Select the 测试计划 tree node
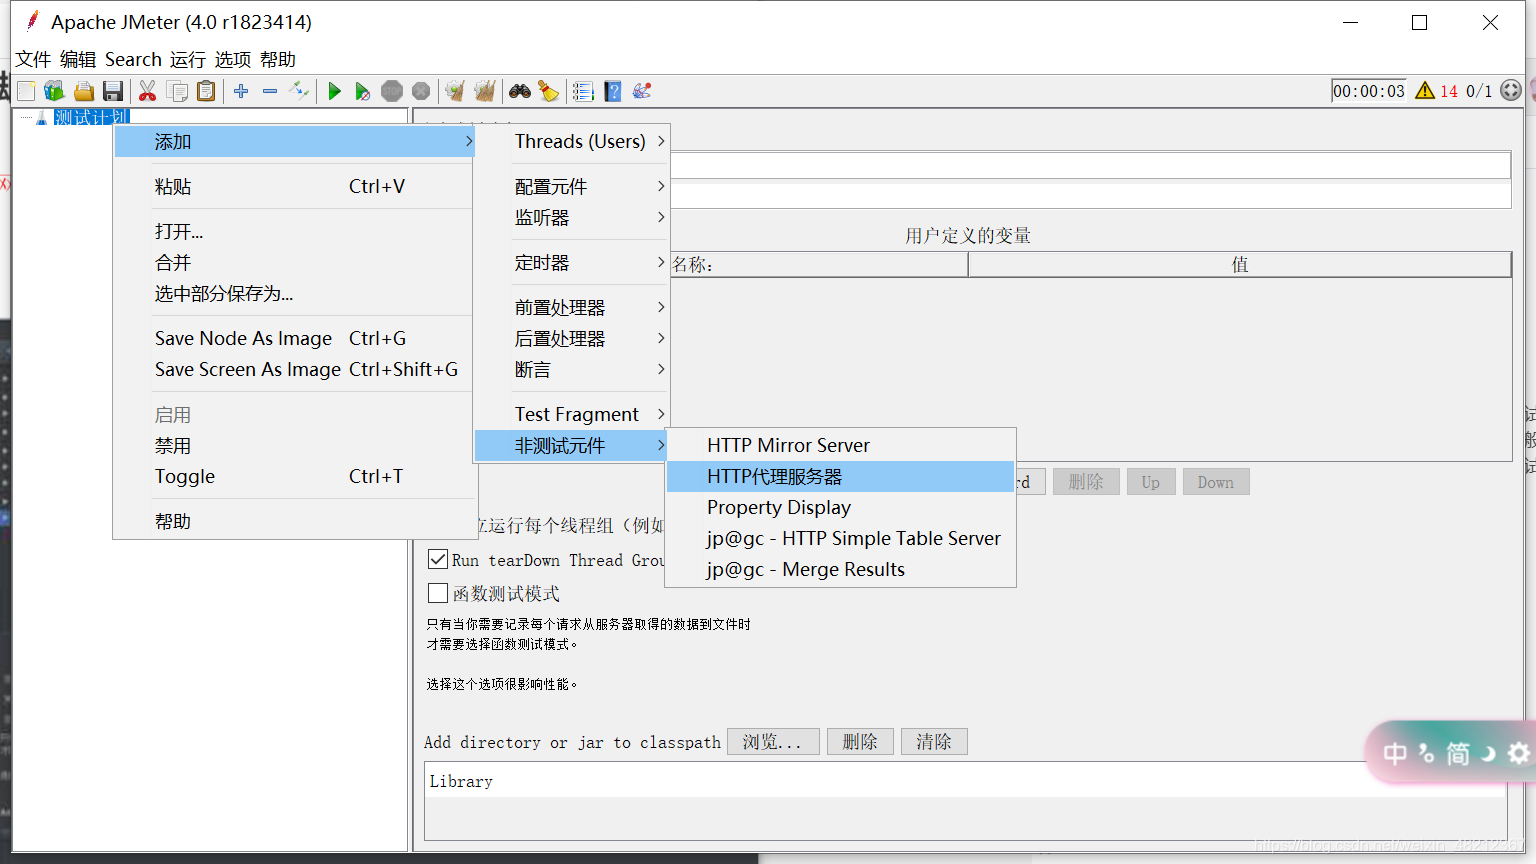The image size is (1536, 864). click(92, 117)
